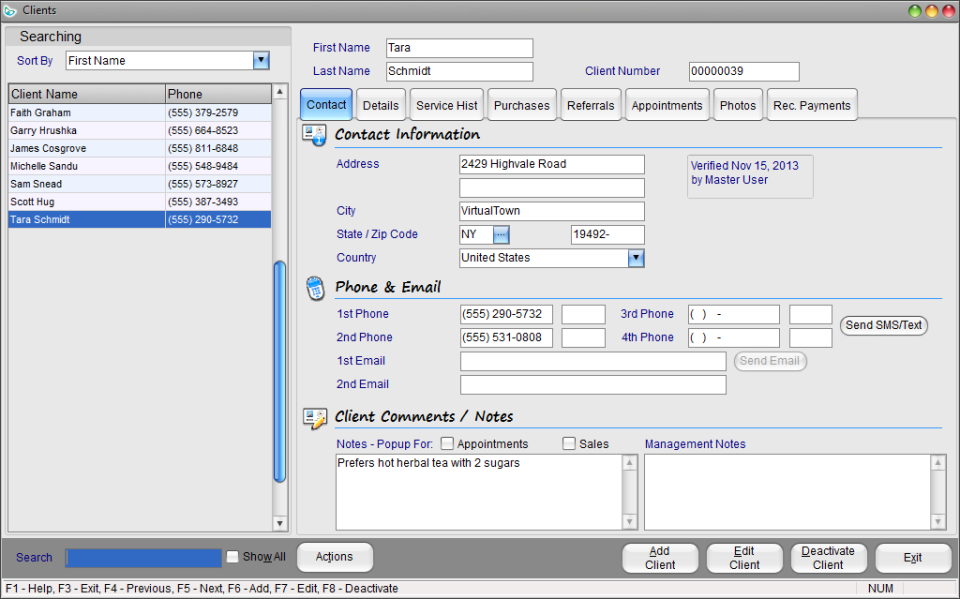Open the Rec. Payments tab
The height and width of the screenshot is (599, 960).
(x=812, y=105)
